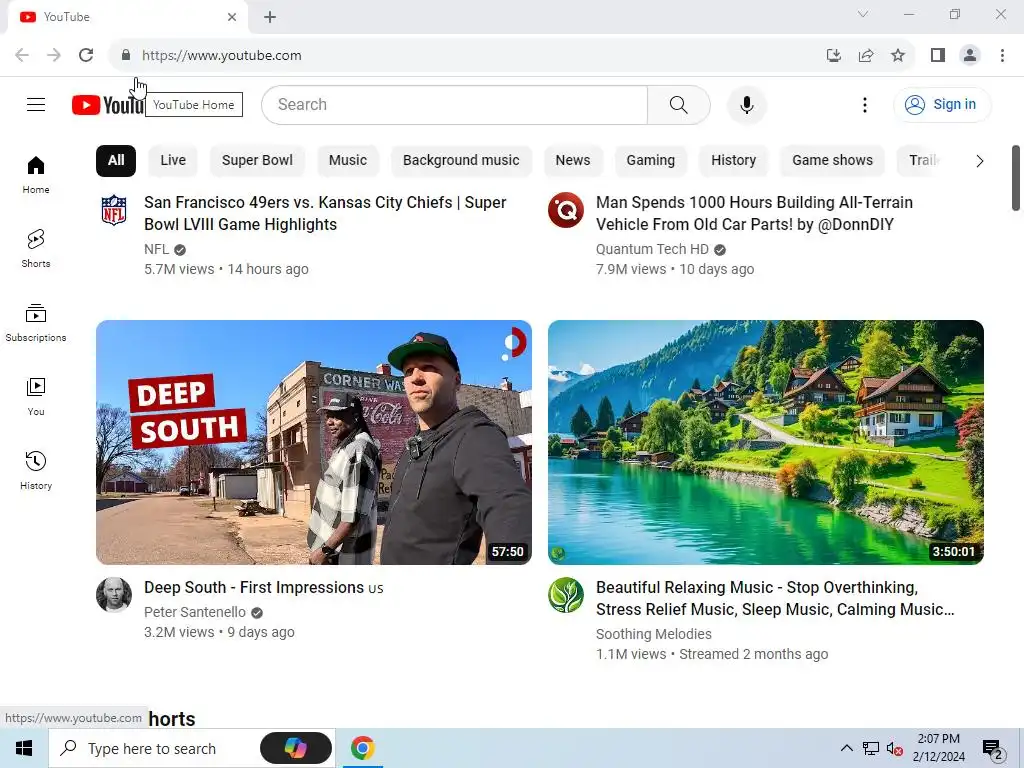View site information lock icon
Viewport: 1024px width, 768px height.
tap(126, 55)
